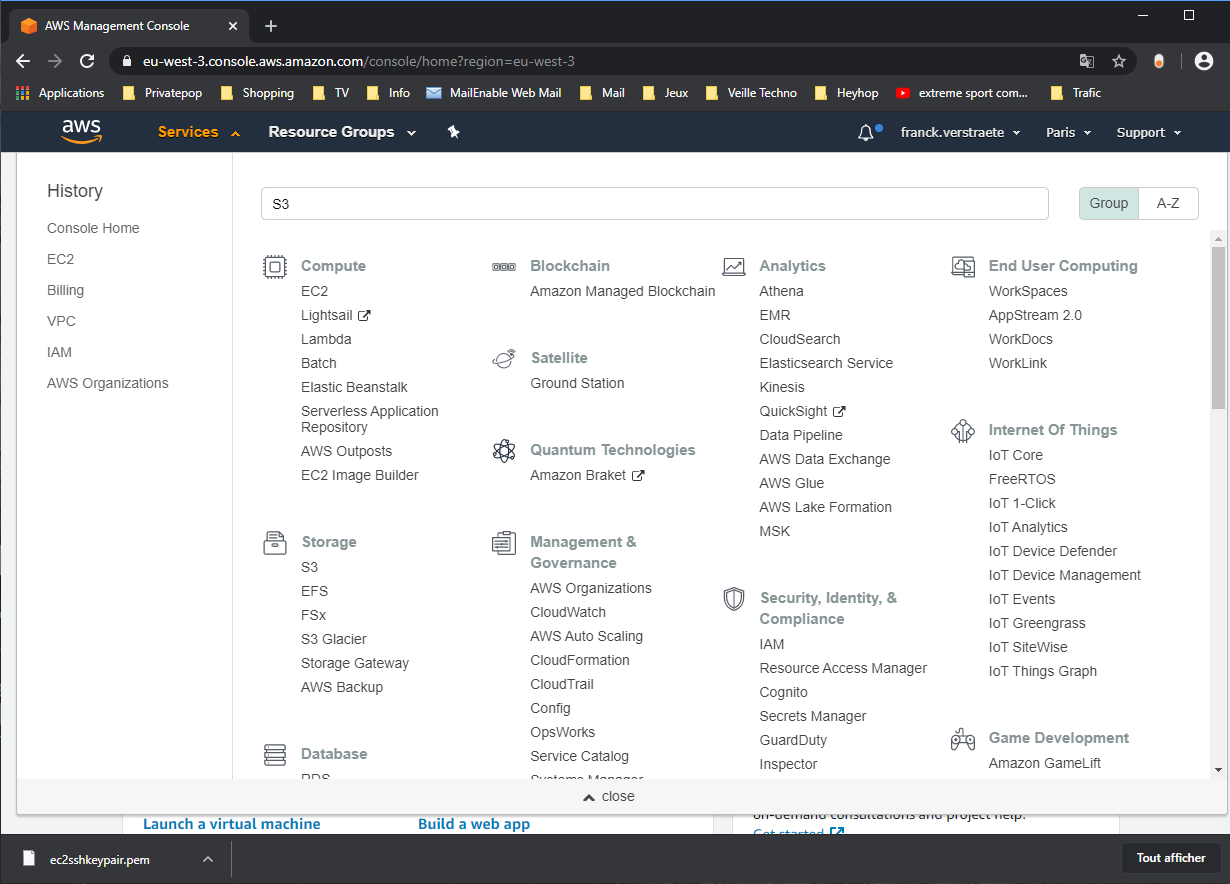Open the franck.verstraete account dropdown
Viewport: 1230px width, 884px height.
pyautogui.click(x=960, y=132)
